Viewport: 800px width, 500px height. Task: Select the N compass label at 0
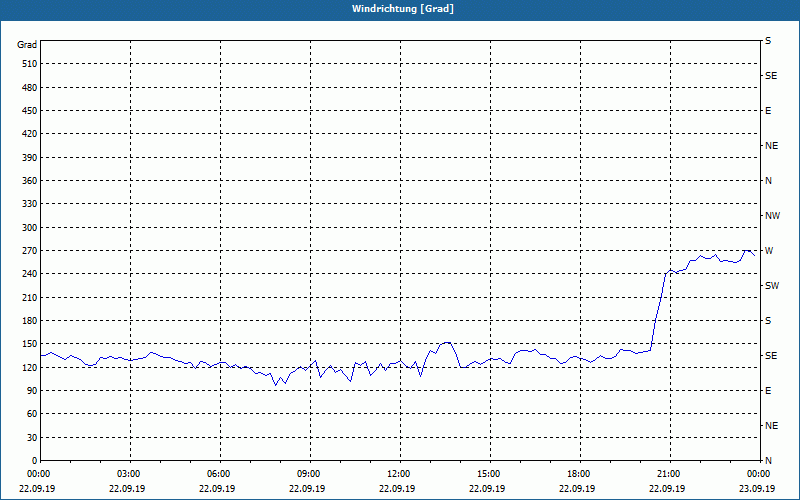[768, 460]
